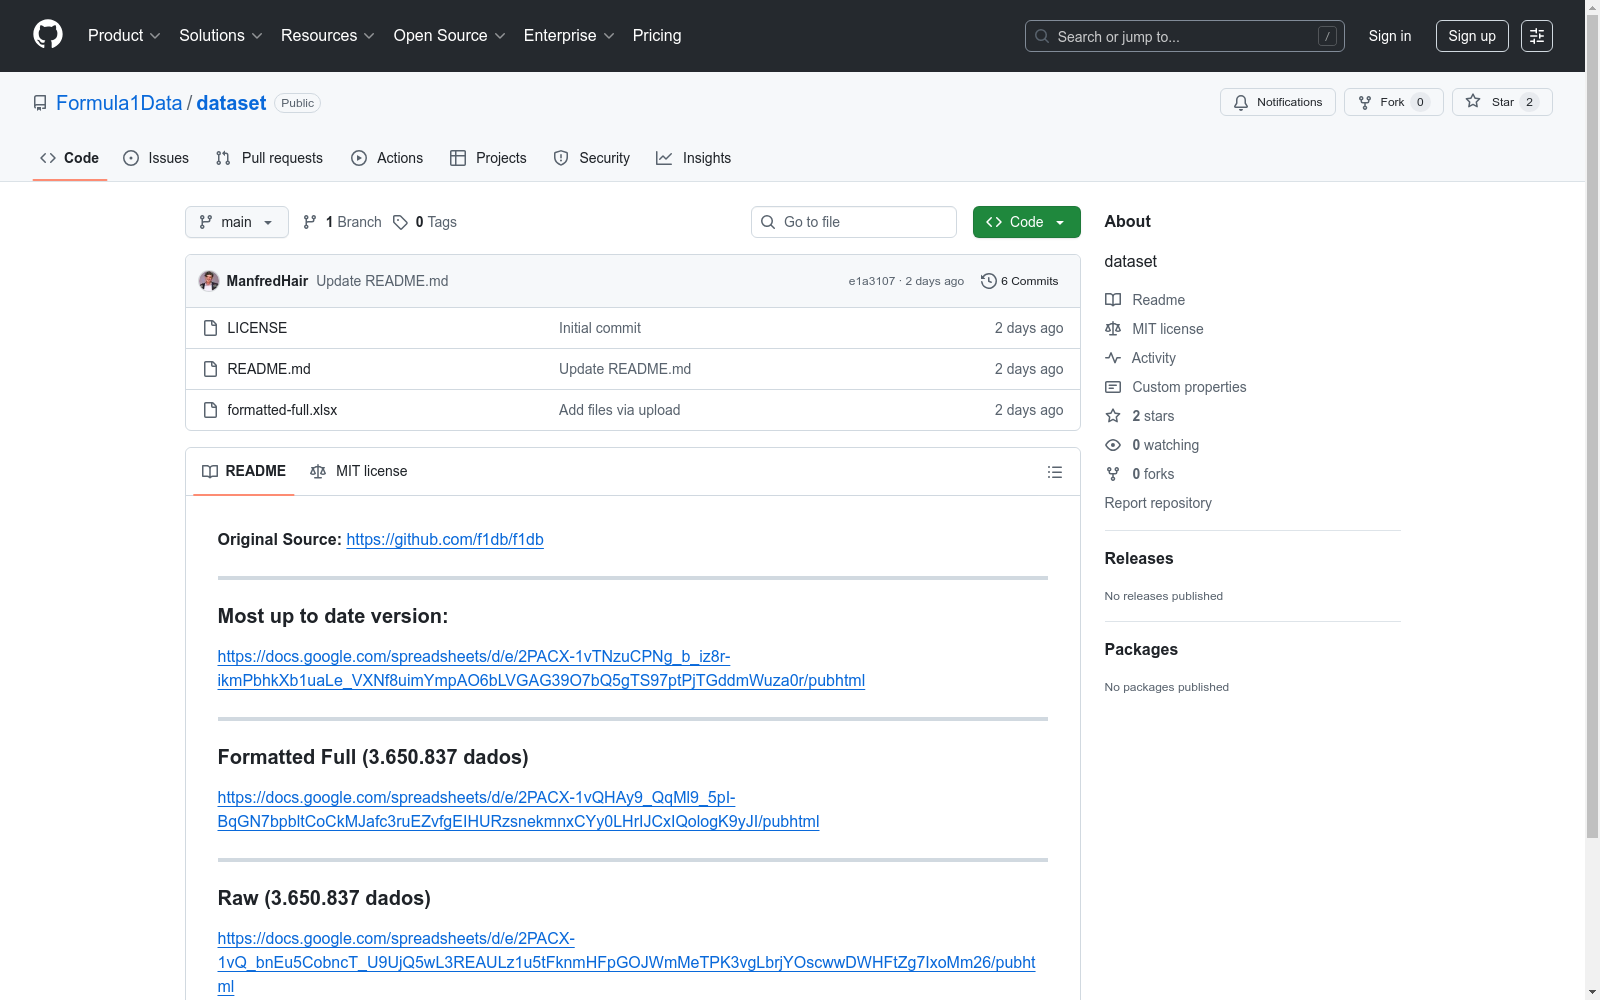Image resolution: width=1600 pixels, height=1000 pixels.
Task: Switch to the MIT license file tab
Action: click(359, 471)
